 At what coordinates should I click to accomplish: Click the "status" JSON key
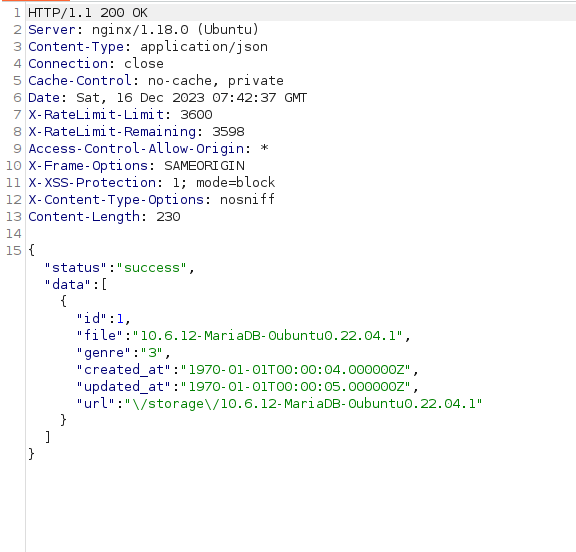76,268
